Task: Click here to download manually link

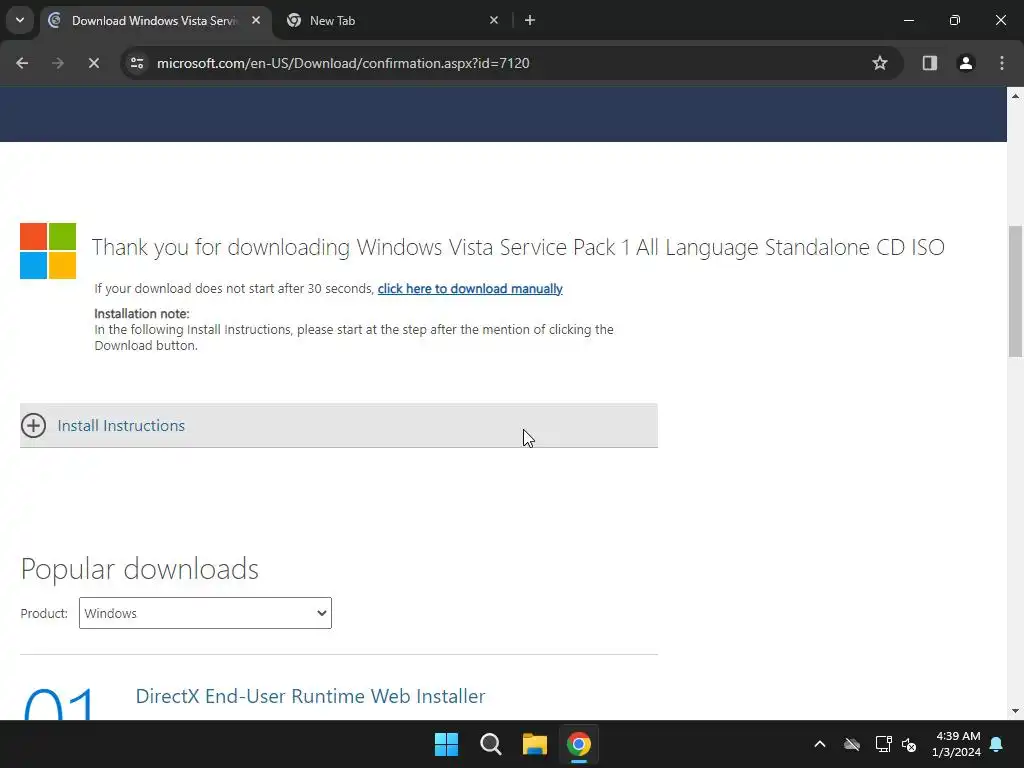Action: click(470, 289)
